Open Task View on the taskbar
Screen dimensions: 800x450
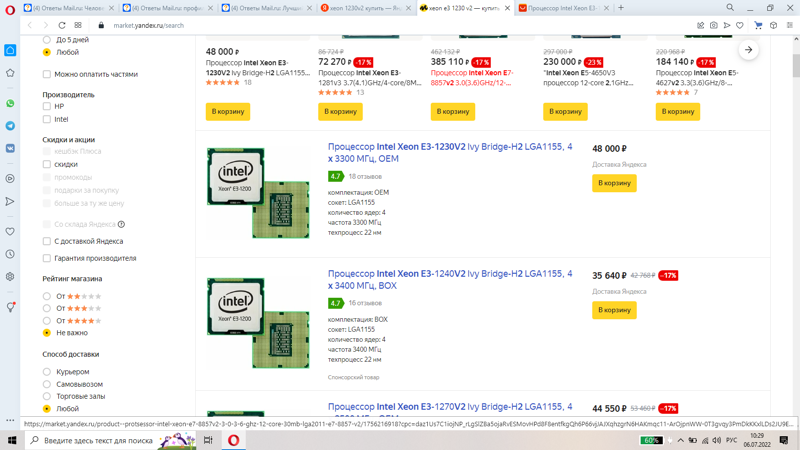pyautogui.click(x=208, y=440)
